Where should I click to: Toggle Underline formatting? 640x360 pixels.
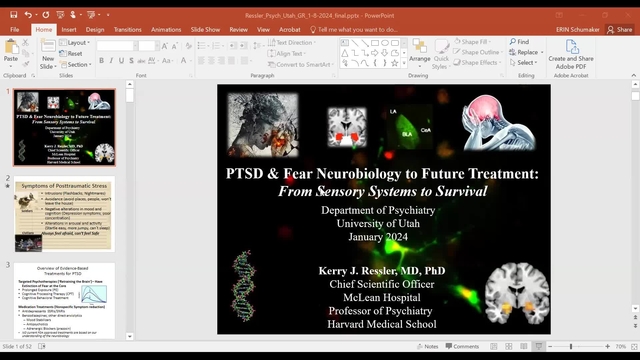coord(121,61)
